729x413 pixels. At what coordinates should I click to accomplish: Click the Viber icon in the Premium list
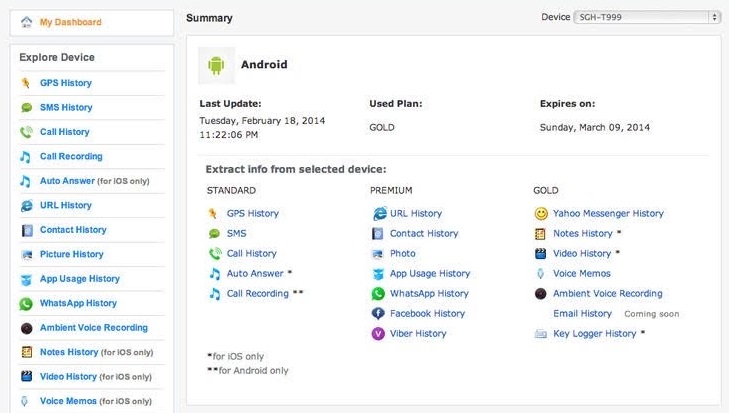[378, 334]
